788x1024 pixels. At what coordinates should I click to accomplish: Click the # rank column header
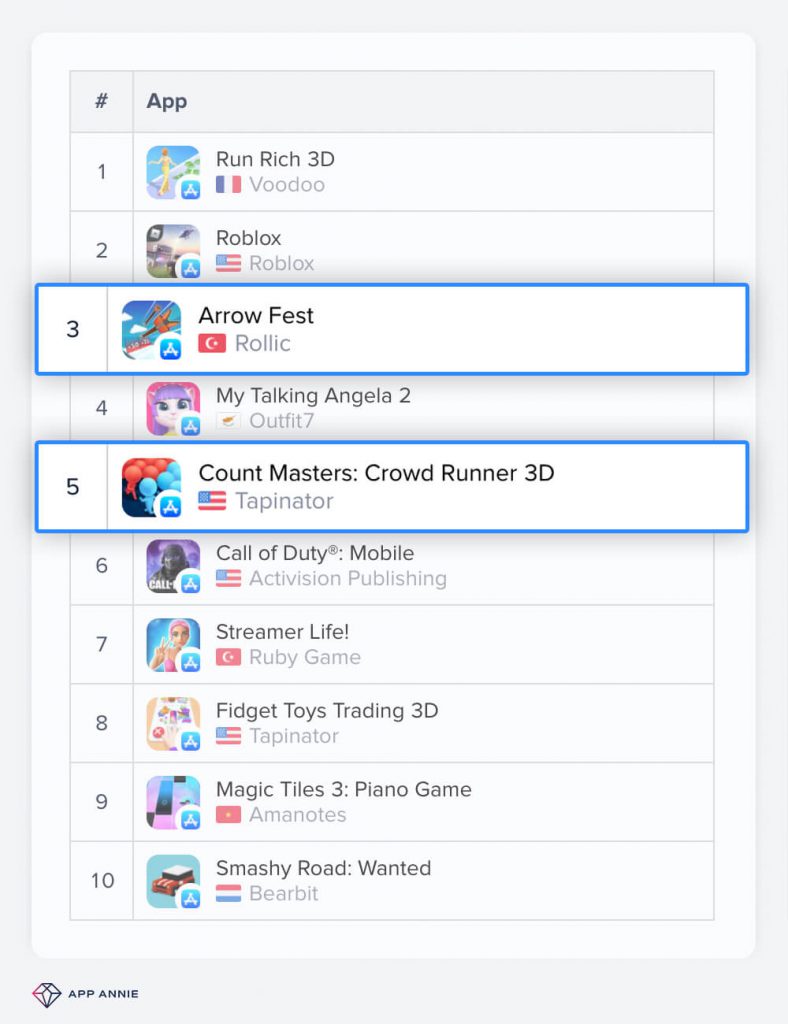point(101,101)
